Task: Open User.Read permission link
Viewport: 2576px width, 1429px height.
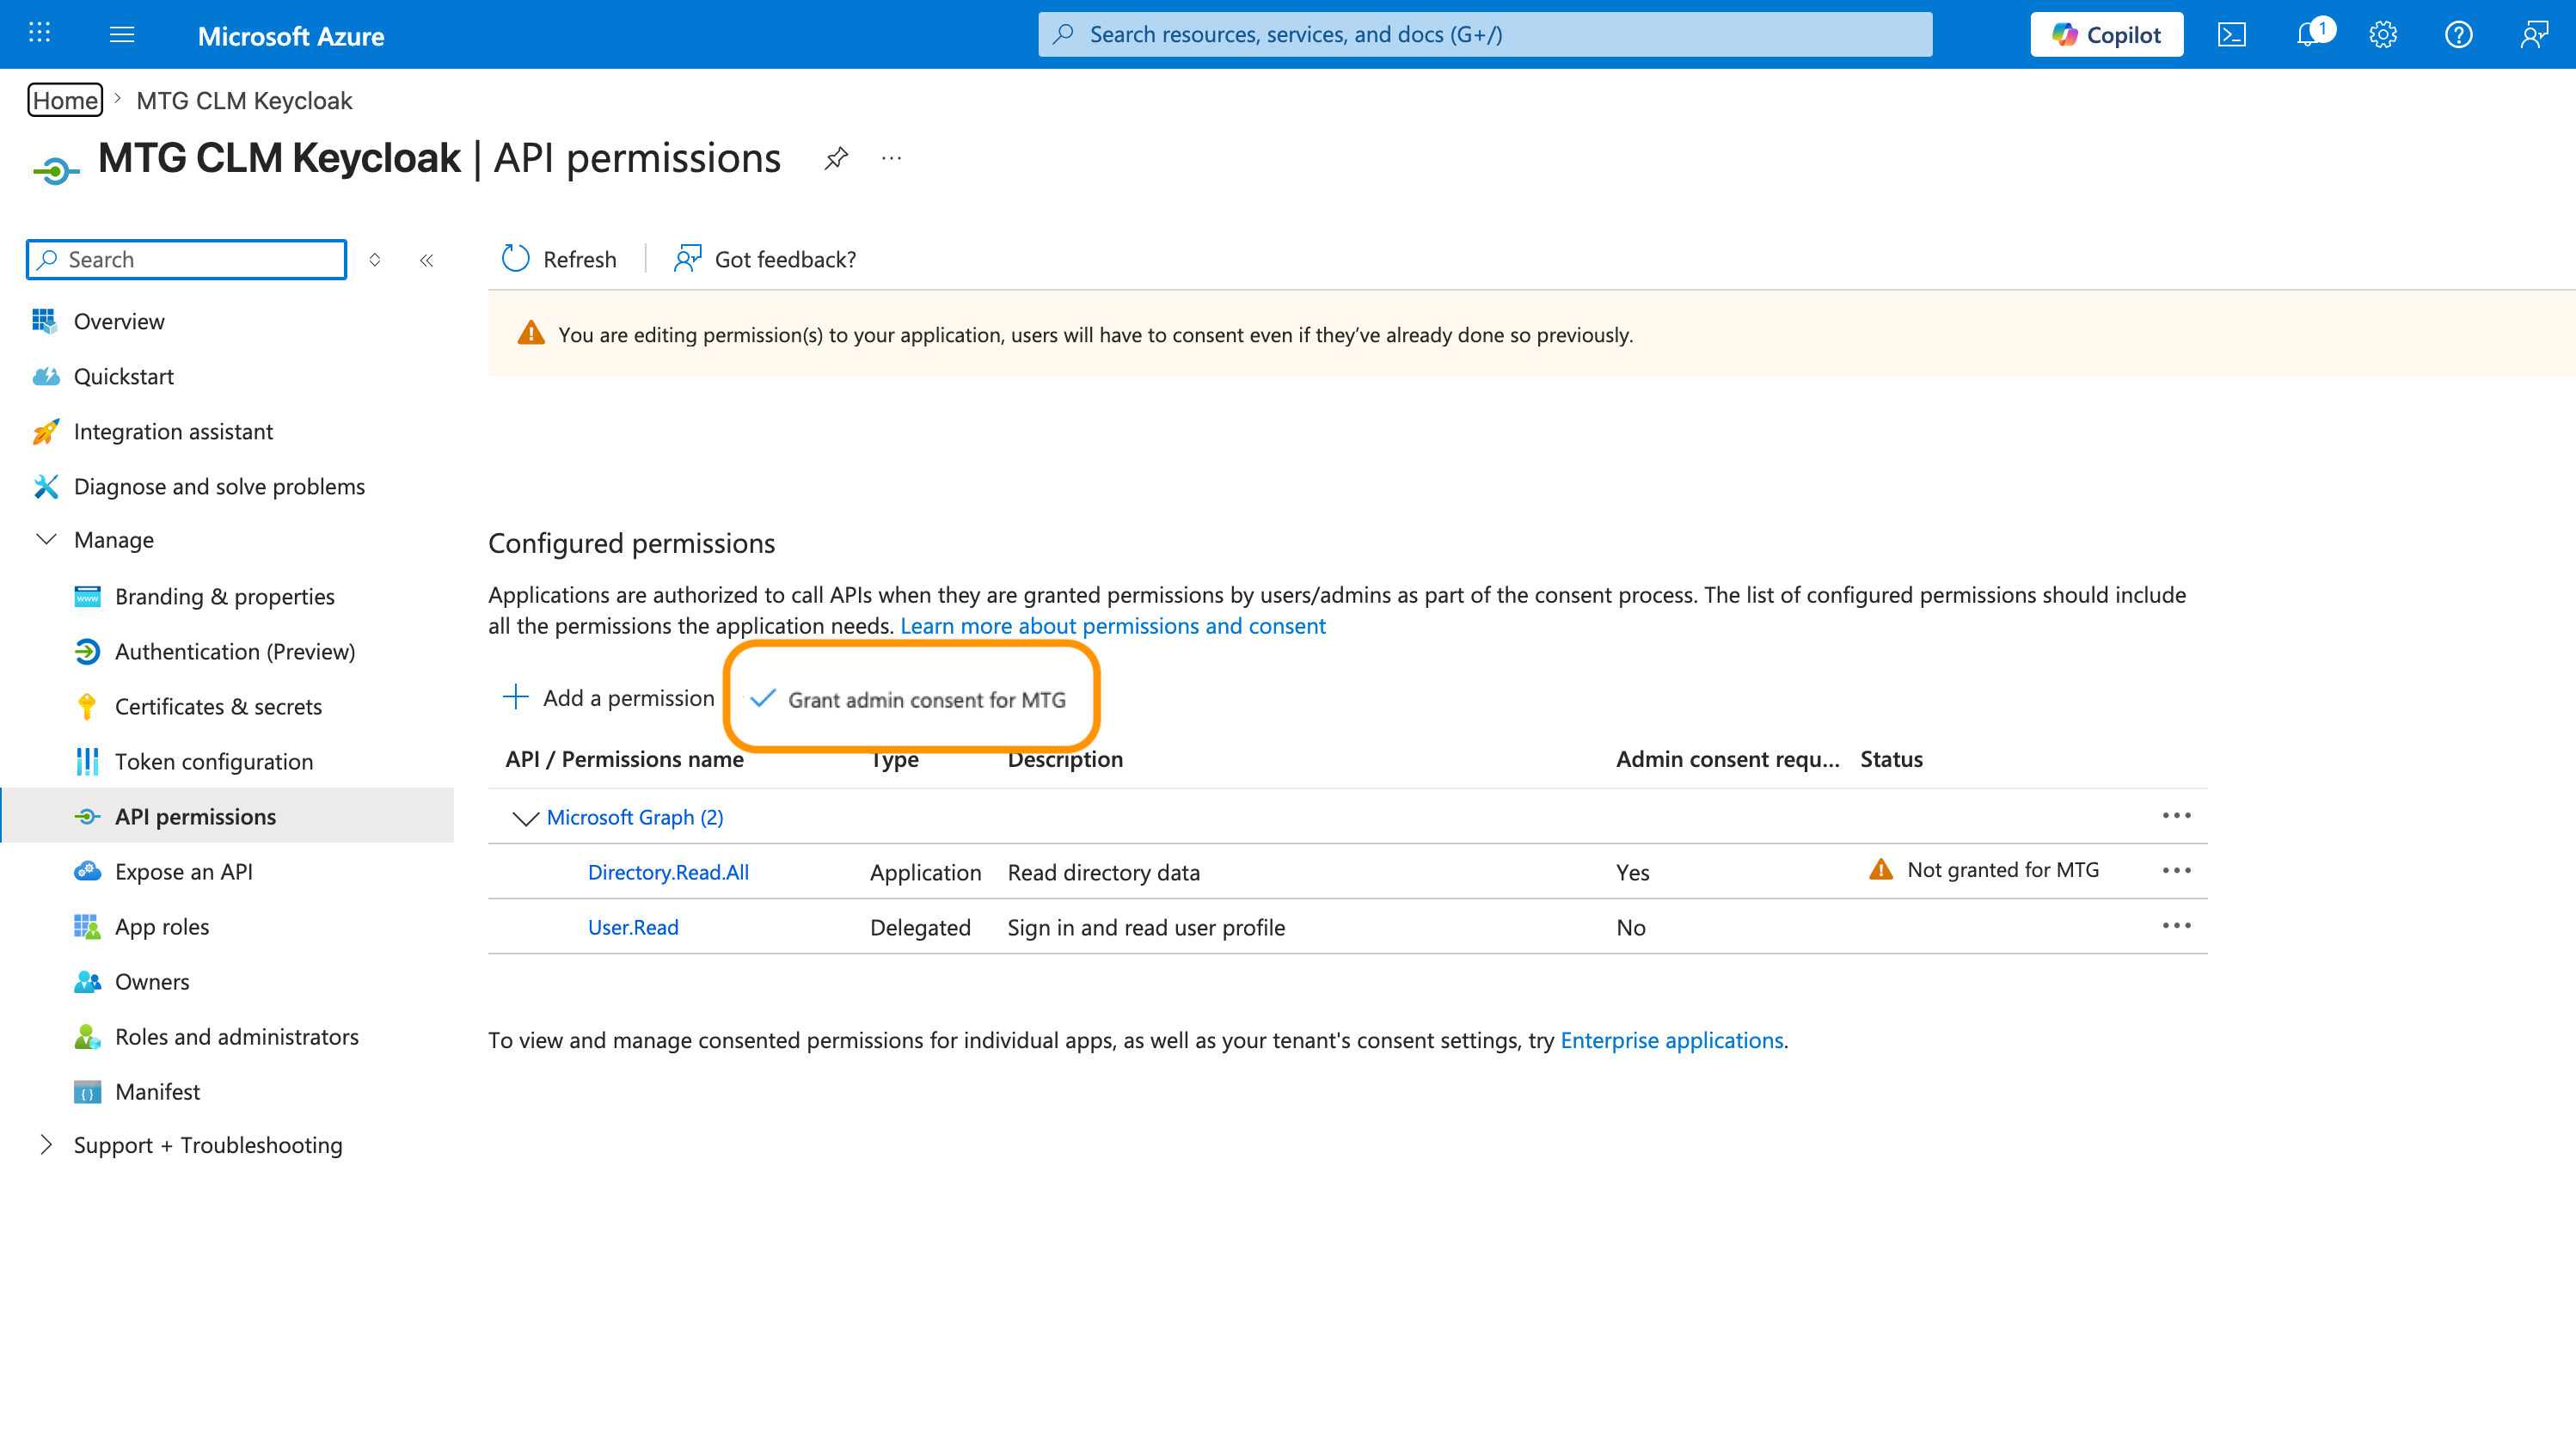Action: pyautogui.click(x=633, y=926)
